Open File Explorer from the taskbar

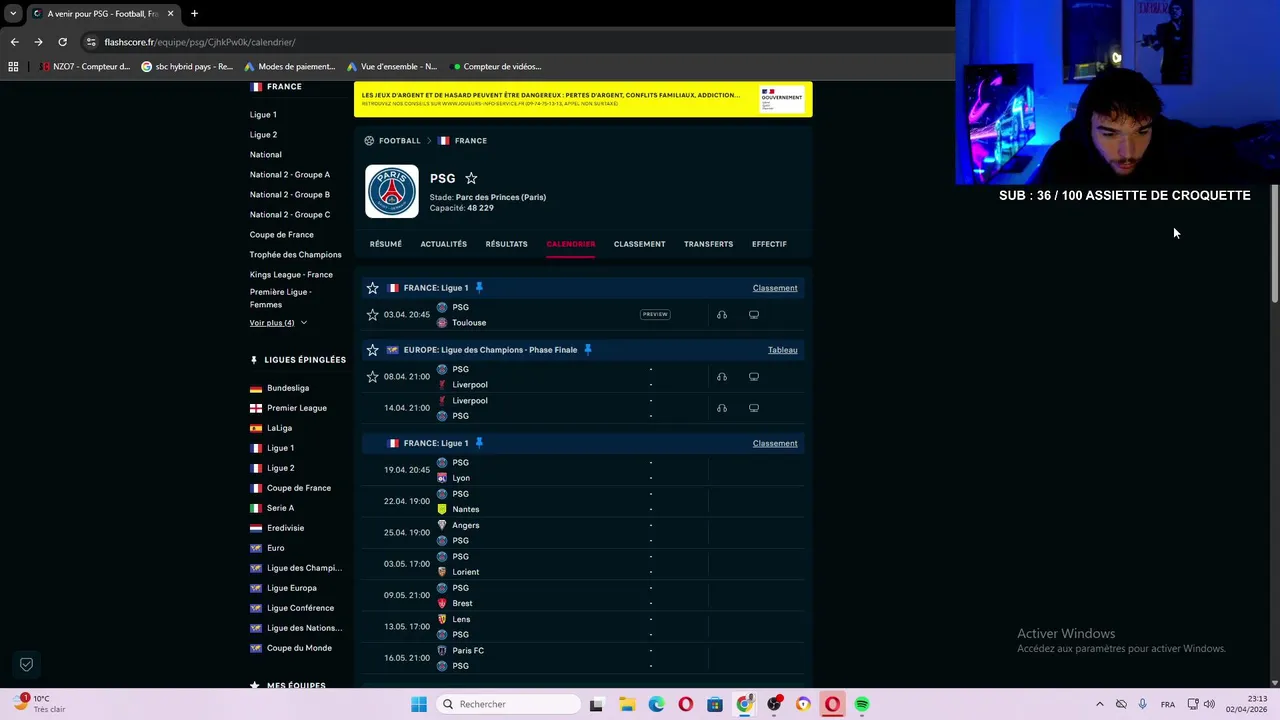(627, 704)
